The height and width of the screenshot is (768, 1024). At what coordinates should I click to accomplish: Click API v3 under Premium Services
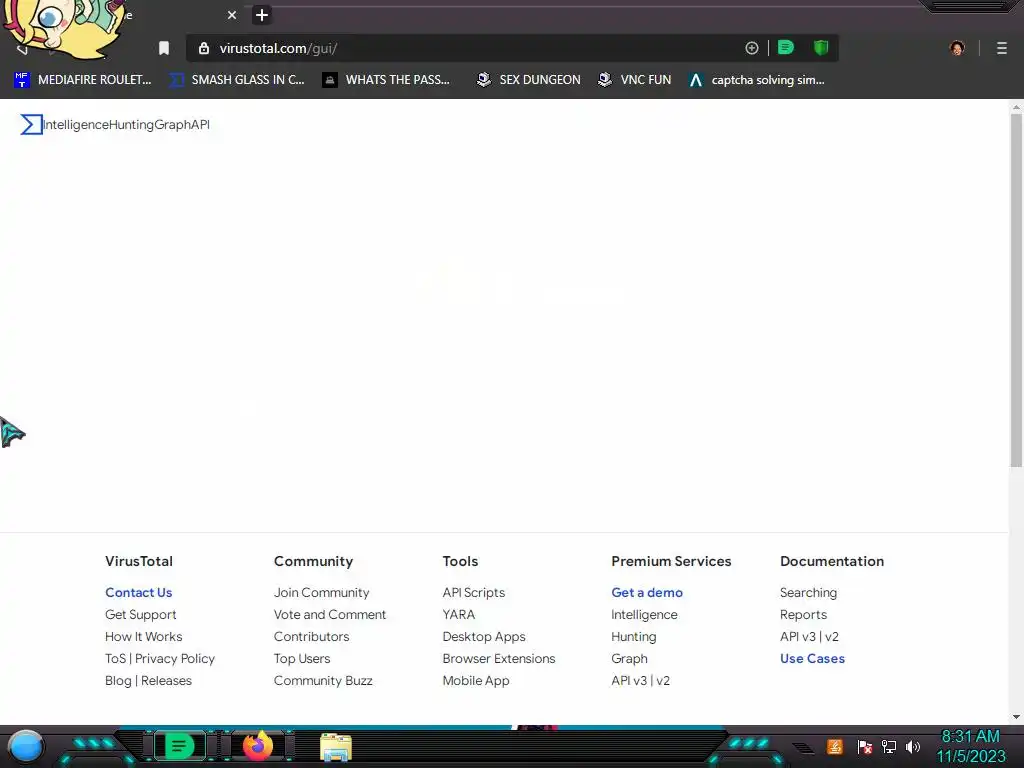628,680
